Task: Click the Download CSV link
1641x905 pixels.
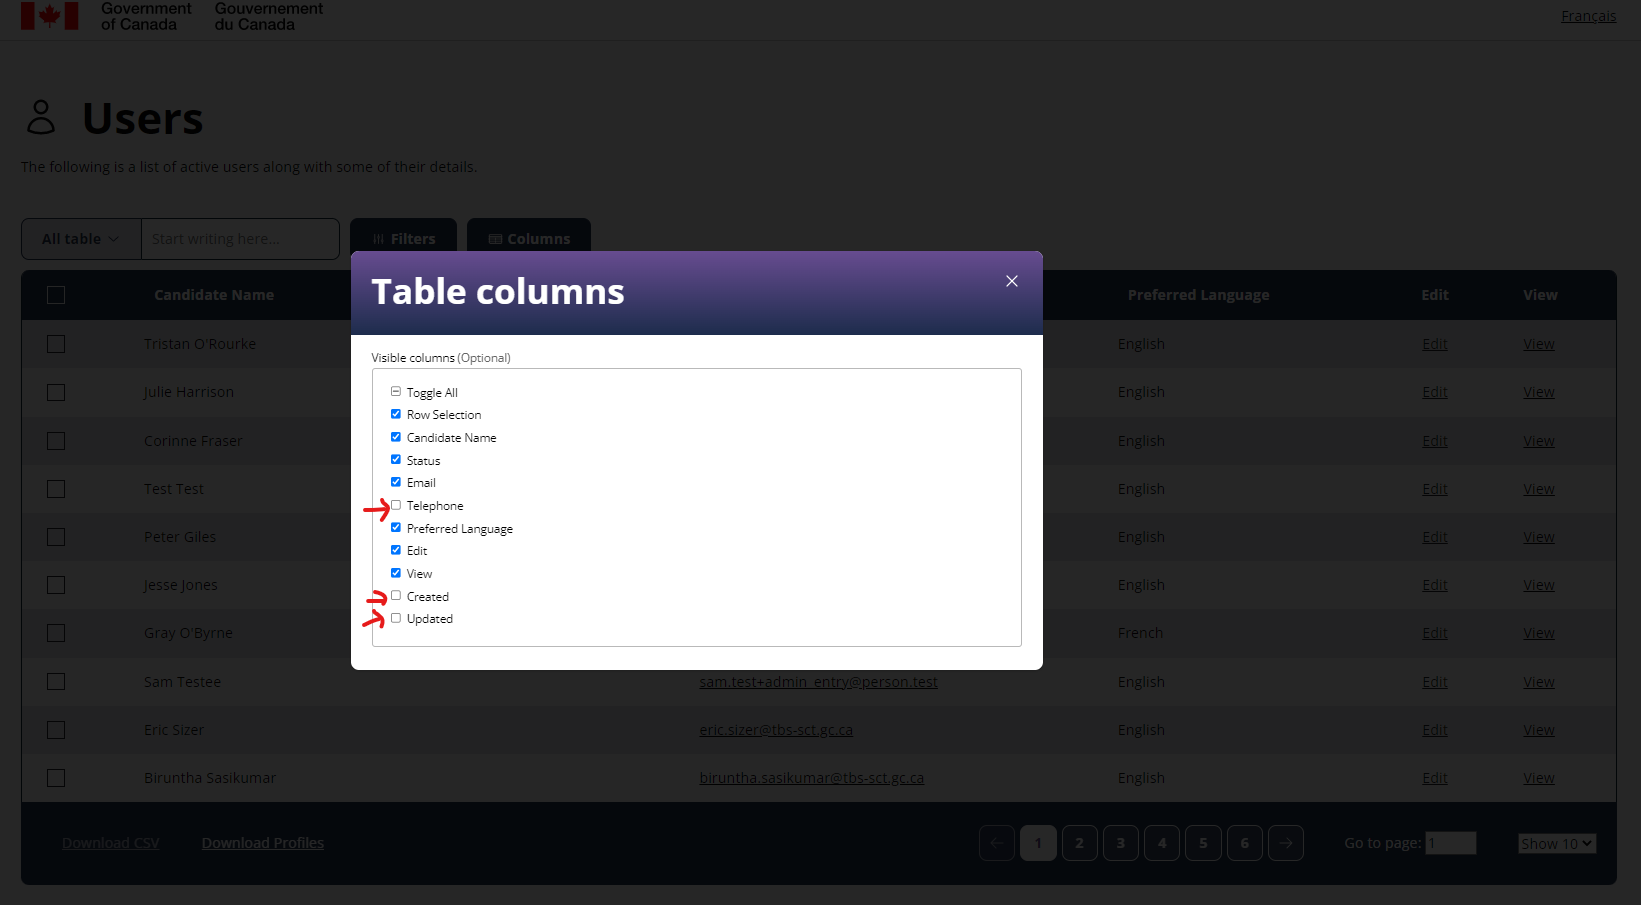Action: [x=110, y=842]
